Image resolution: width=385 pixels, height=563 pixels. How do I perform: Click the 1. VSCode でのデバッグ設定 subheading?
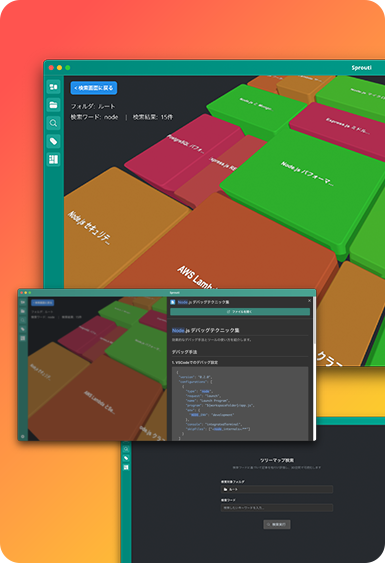pos(195,363)
